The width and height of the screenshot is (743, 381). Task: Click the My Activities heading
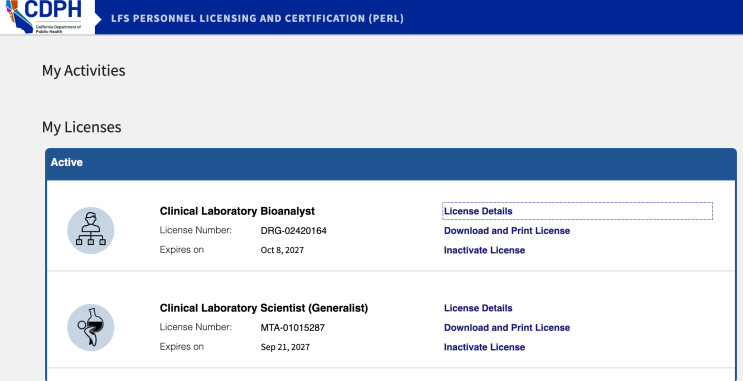tap(83, 71)
